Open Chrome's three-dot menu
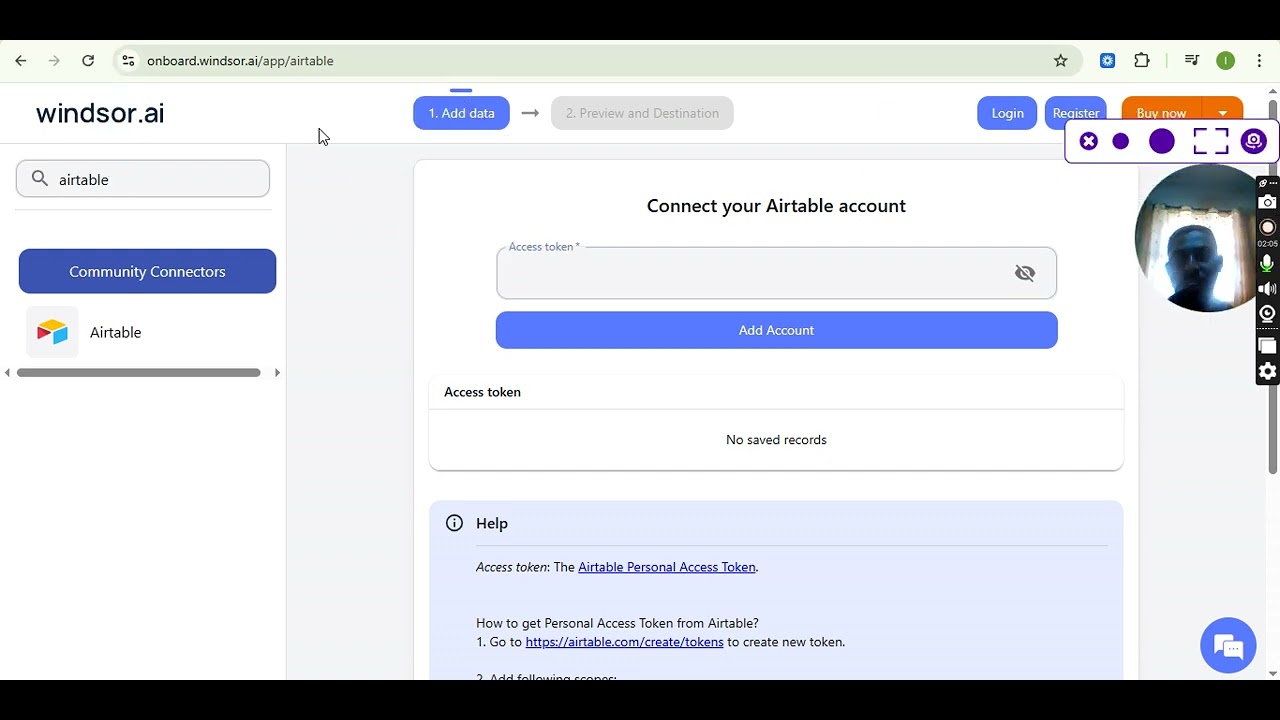1280x720 pixels. (1259, 61)
